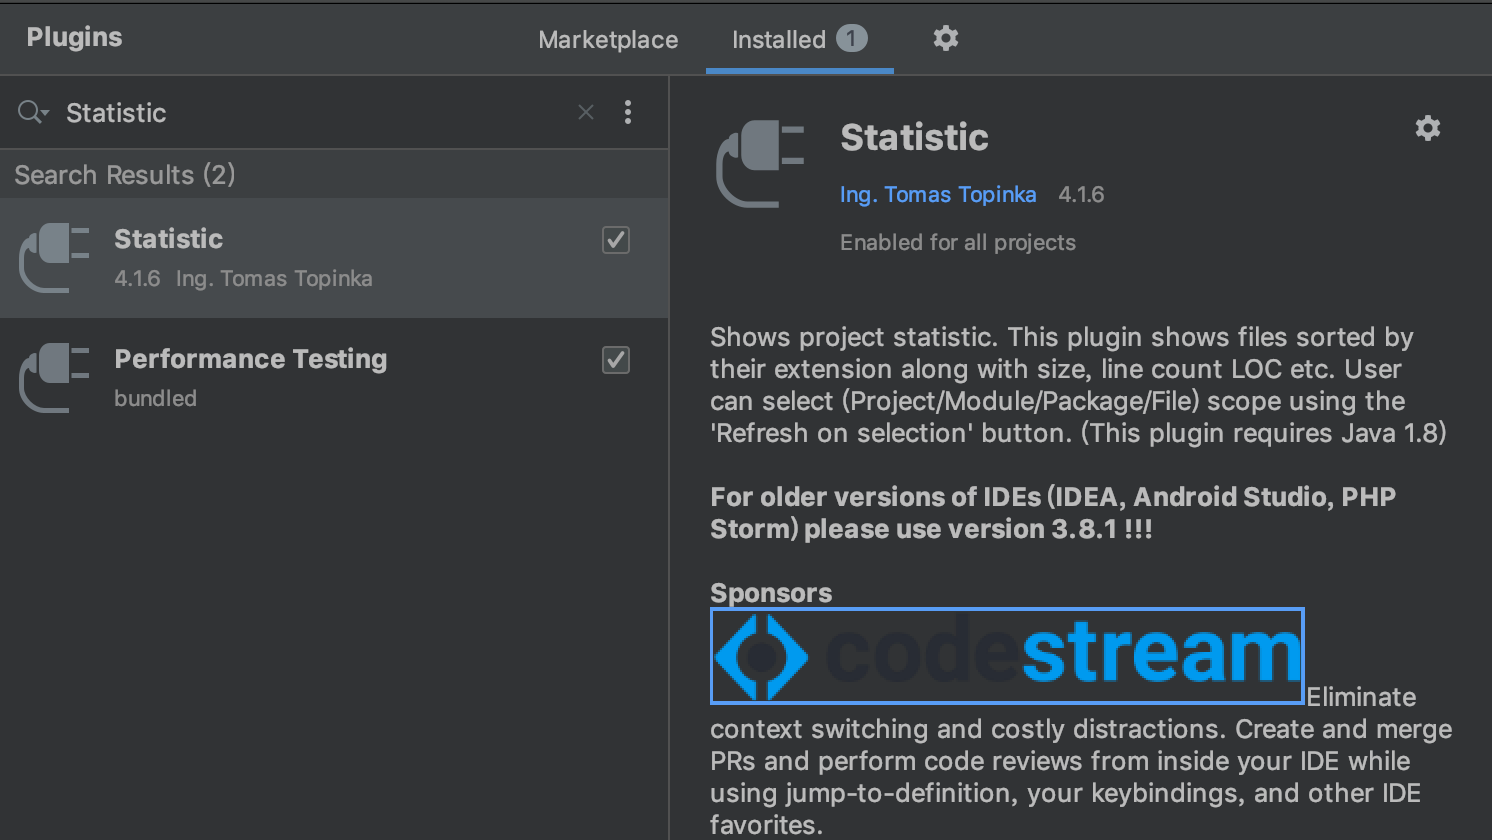Uncheck the Performance Testing plugin
Viewport: 1492px width, 840px height.
click(616, 360)
